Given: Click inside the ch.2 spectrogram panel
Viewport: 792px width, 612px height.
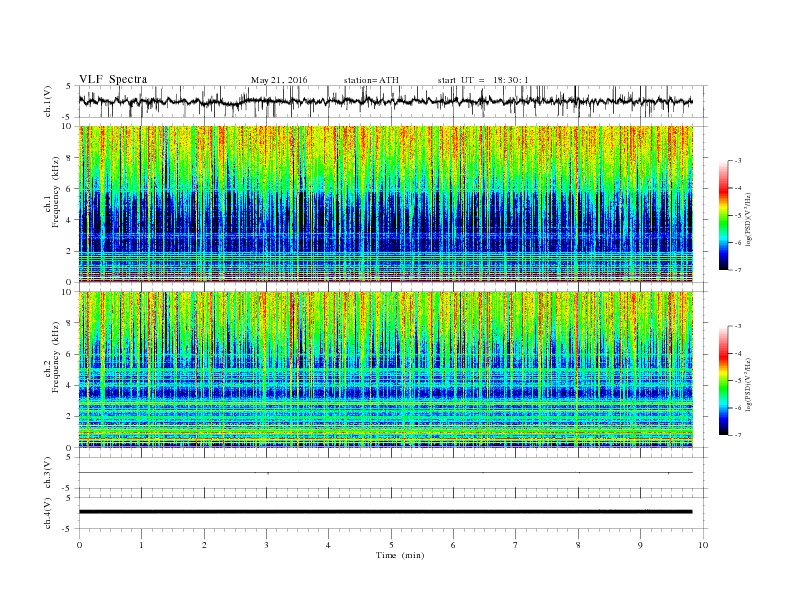Looking at the screenshot, I should coord(385,370).
